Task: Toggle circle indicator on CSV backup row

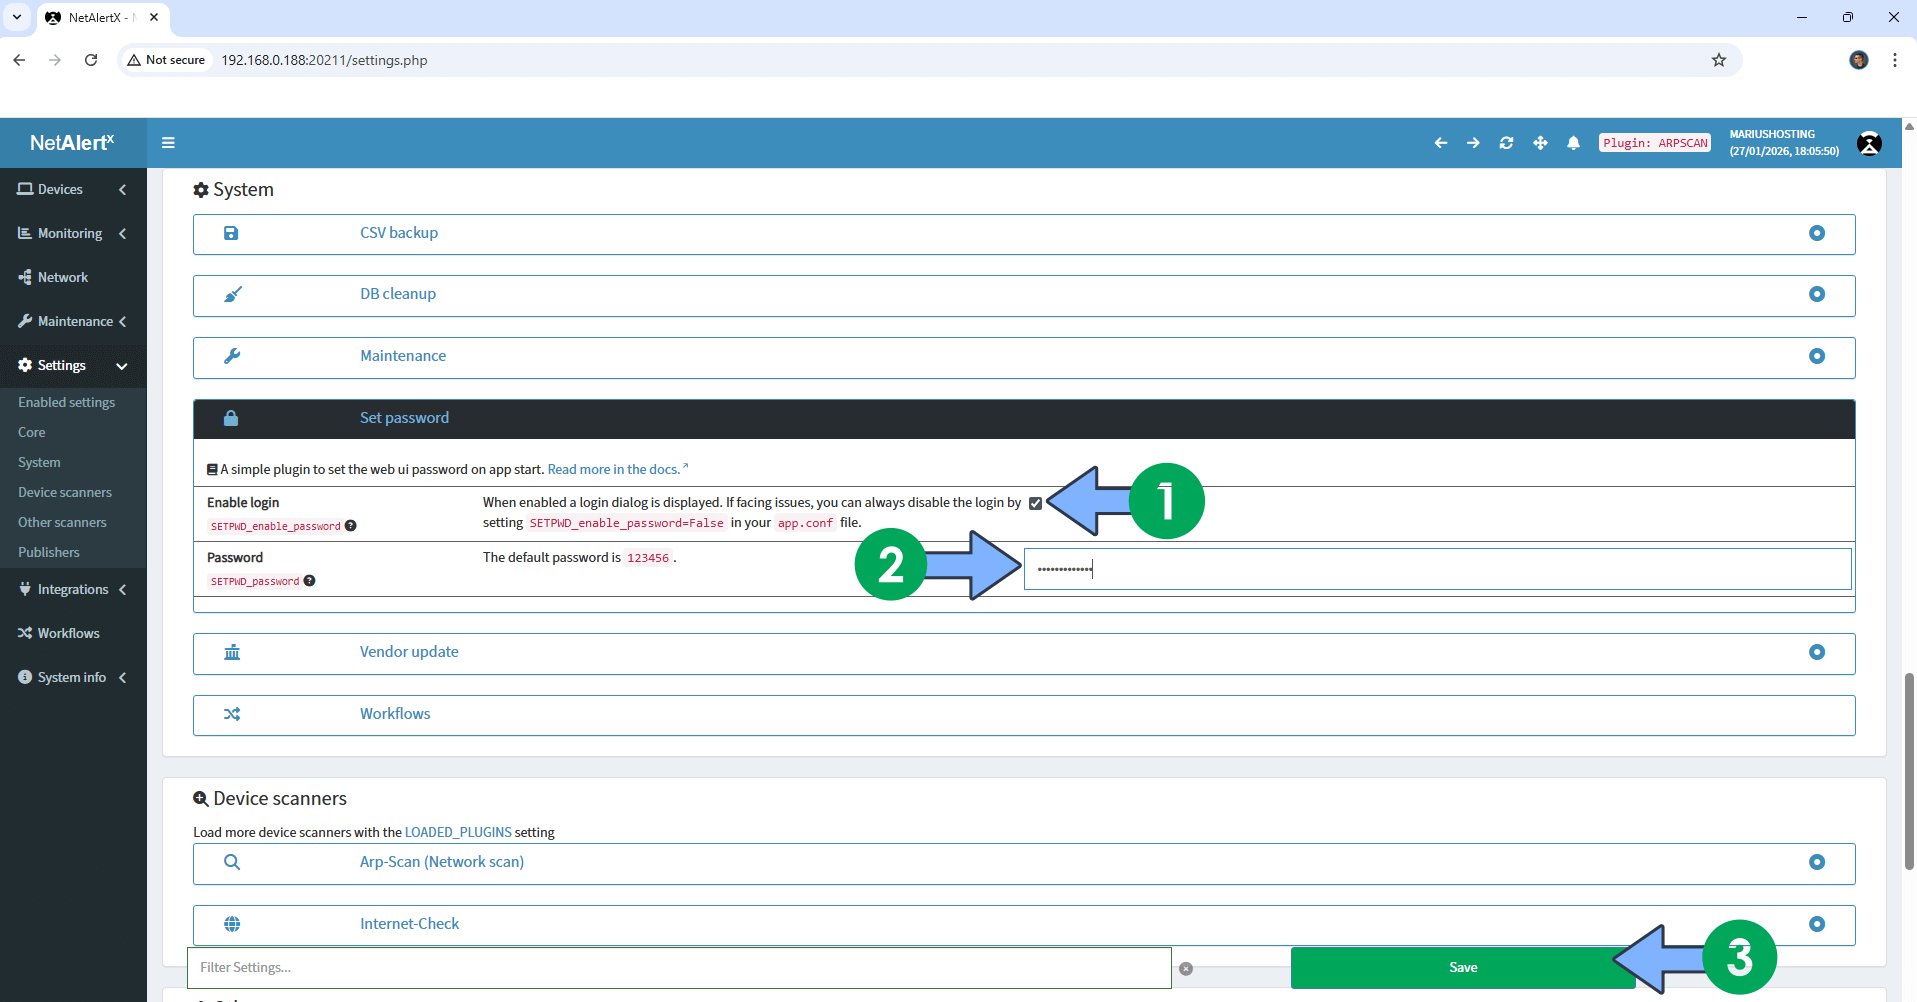Action: [1816, 233]
